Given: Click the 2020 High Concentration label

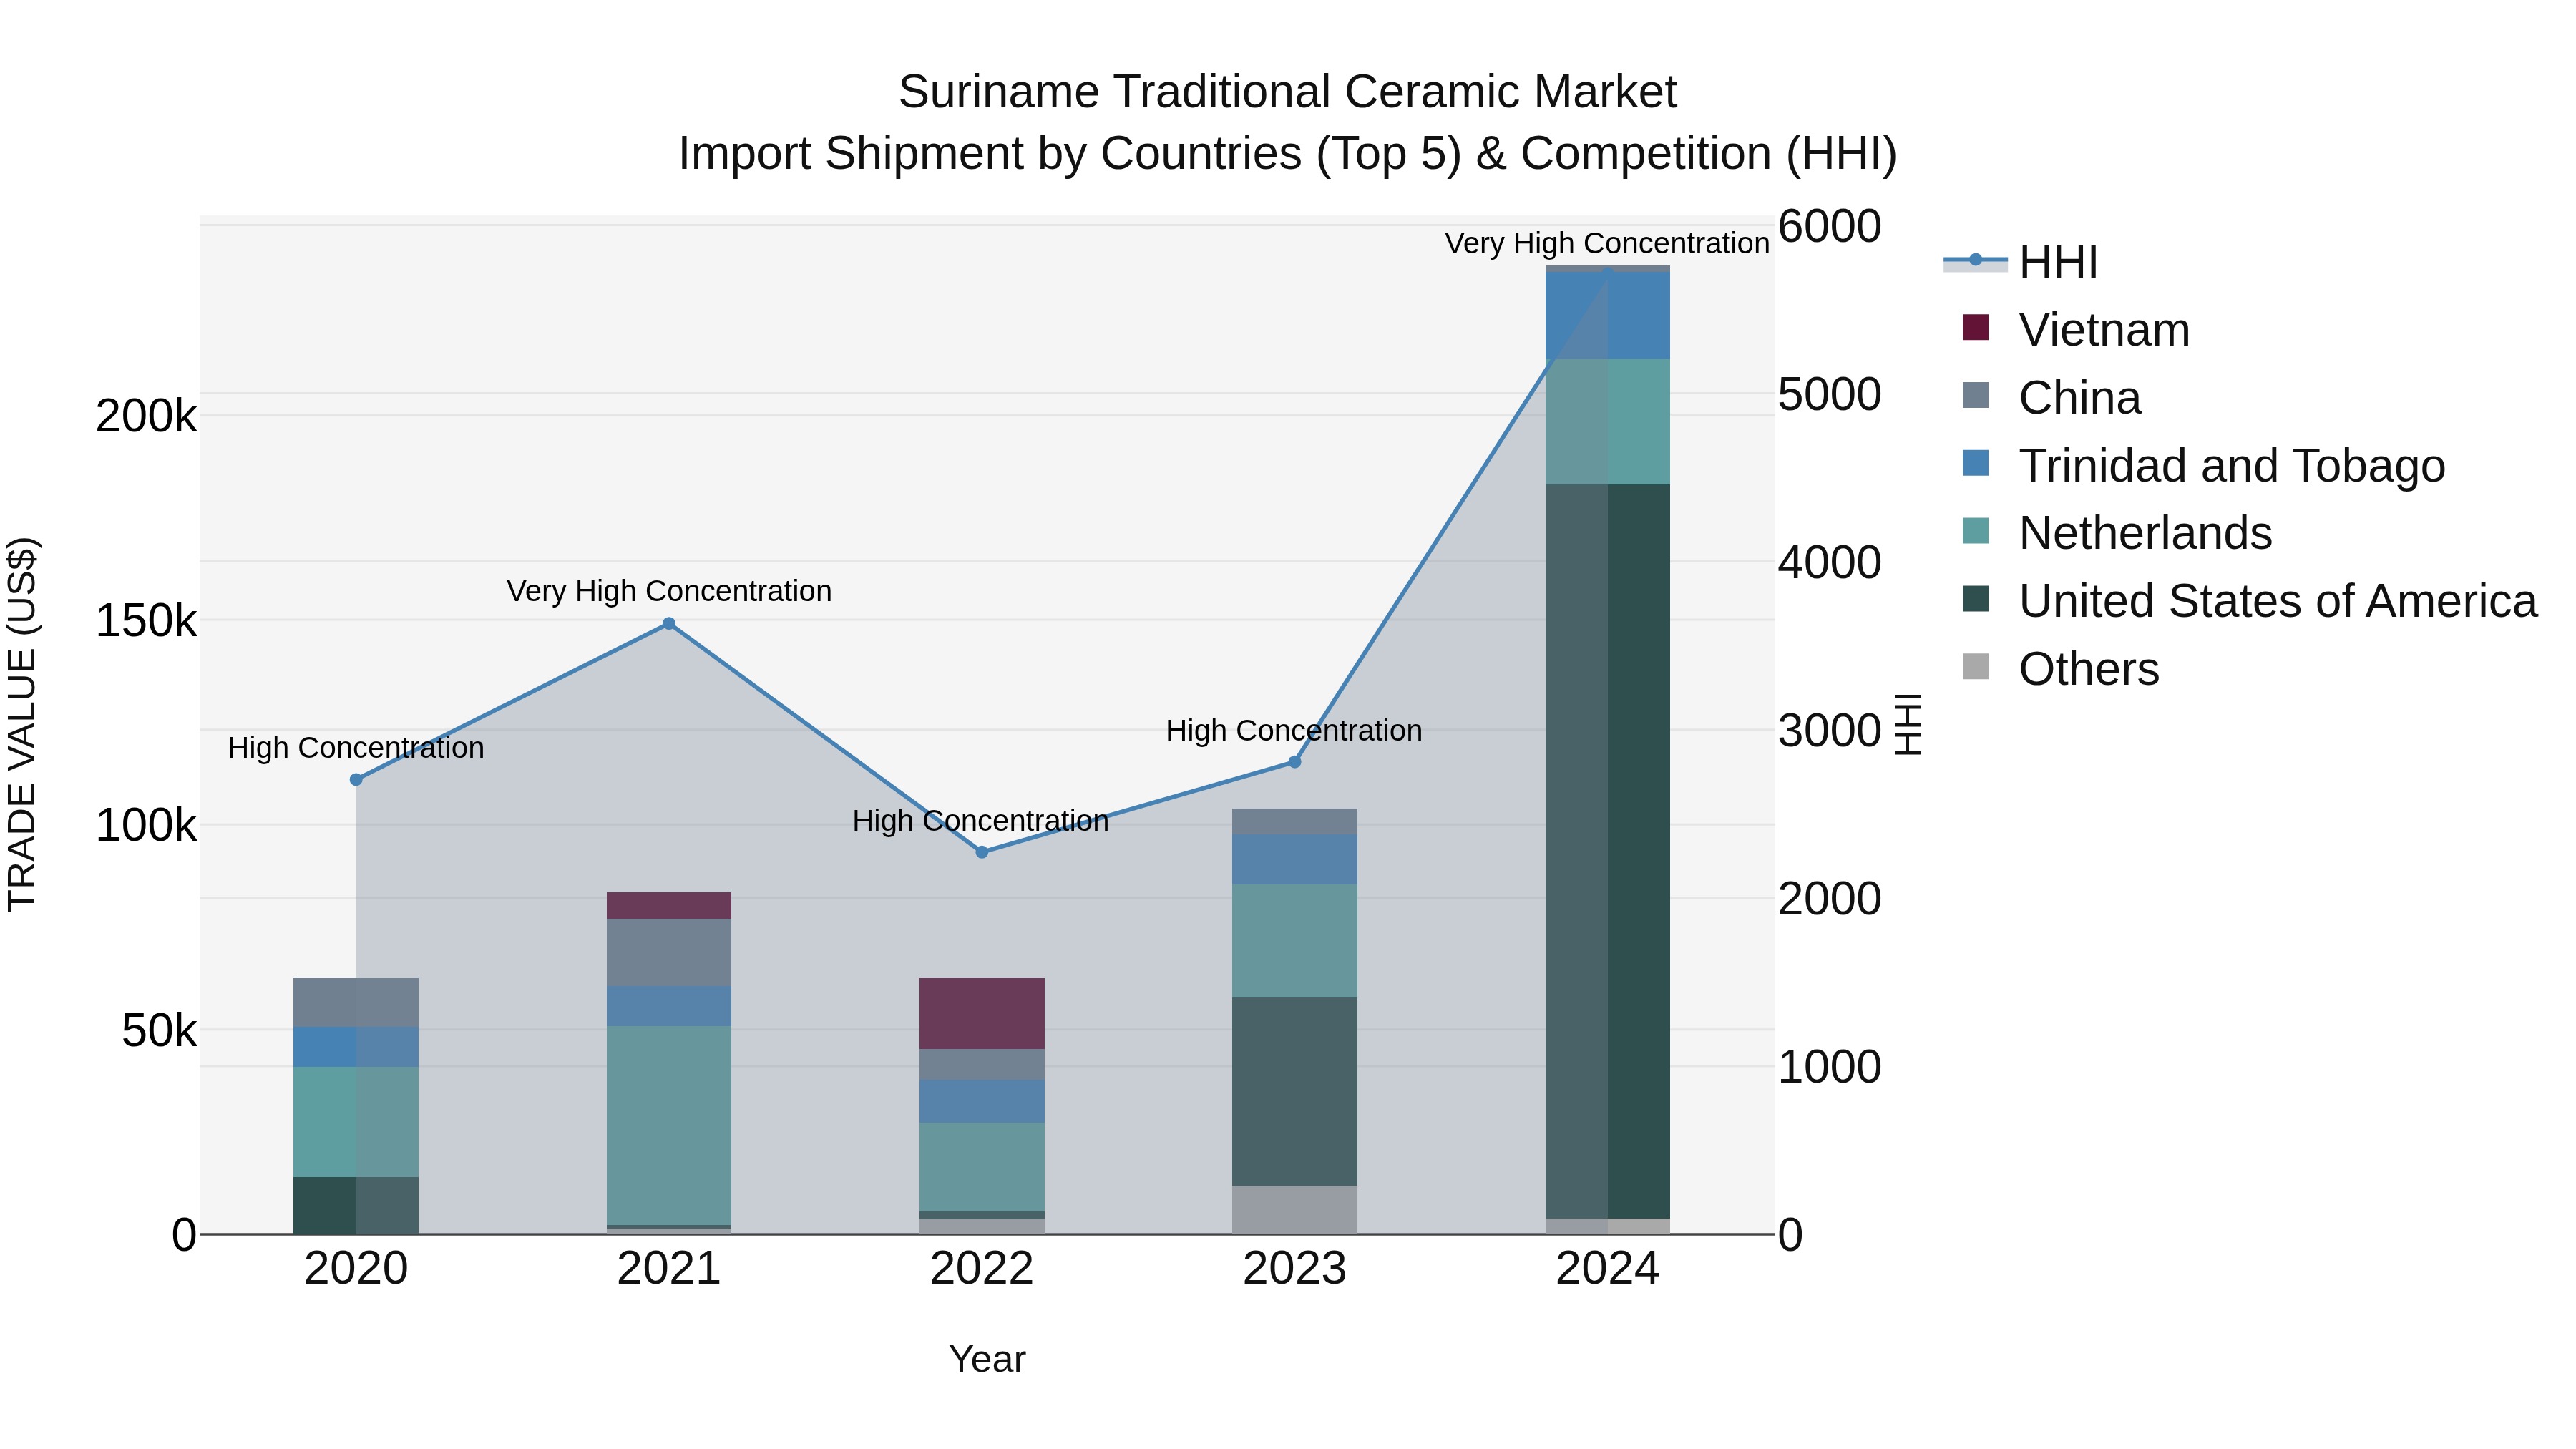Looking at the screenshot, I should tap(356, 748).
